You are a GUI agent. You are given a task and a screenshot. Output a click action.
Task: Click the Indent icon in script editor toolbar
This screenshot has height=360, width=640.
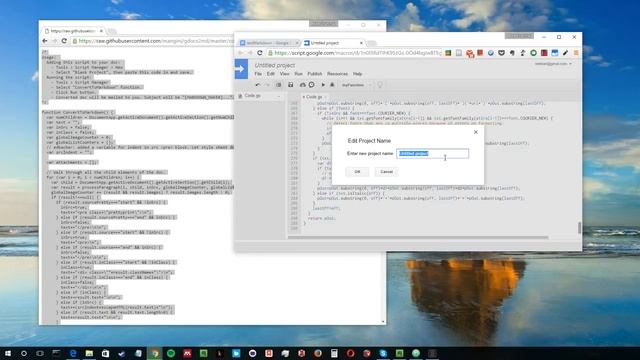(278, 85)
